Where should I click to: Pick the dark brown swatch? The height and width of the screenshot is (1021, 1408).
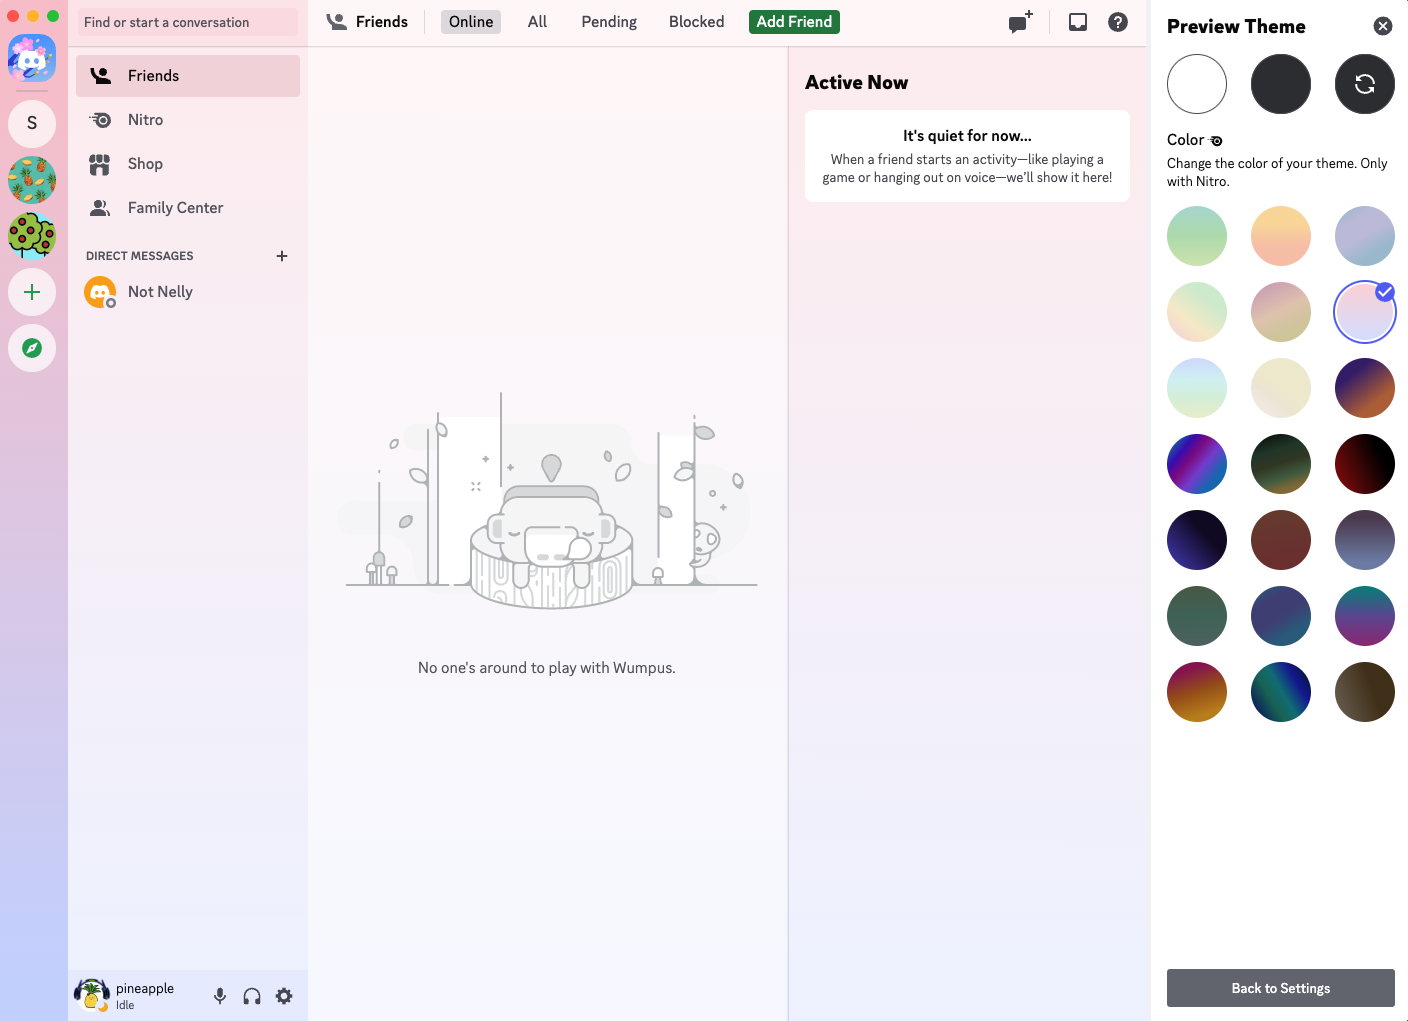pyautogui.click(x=1365, y=692)
